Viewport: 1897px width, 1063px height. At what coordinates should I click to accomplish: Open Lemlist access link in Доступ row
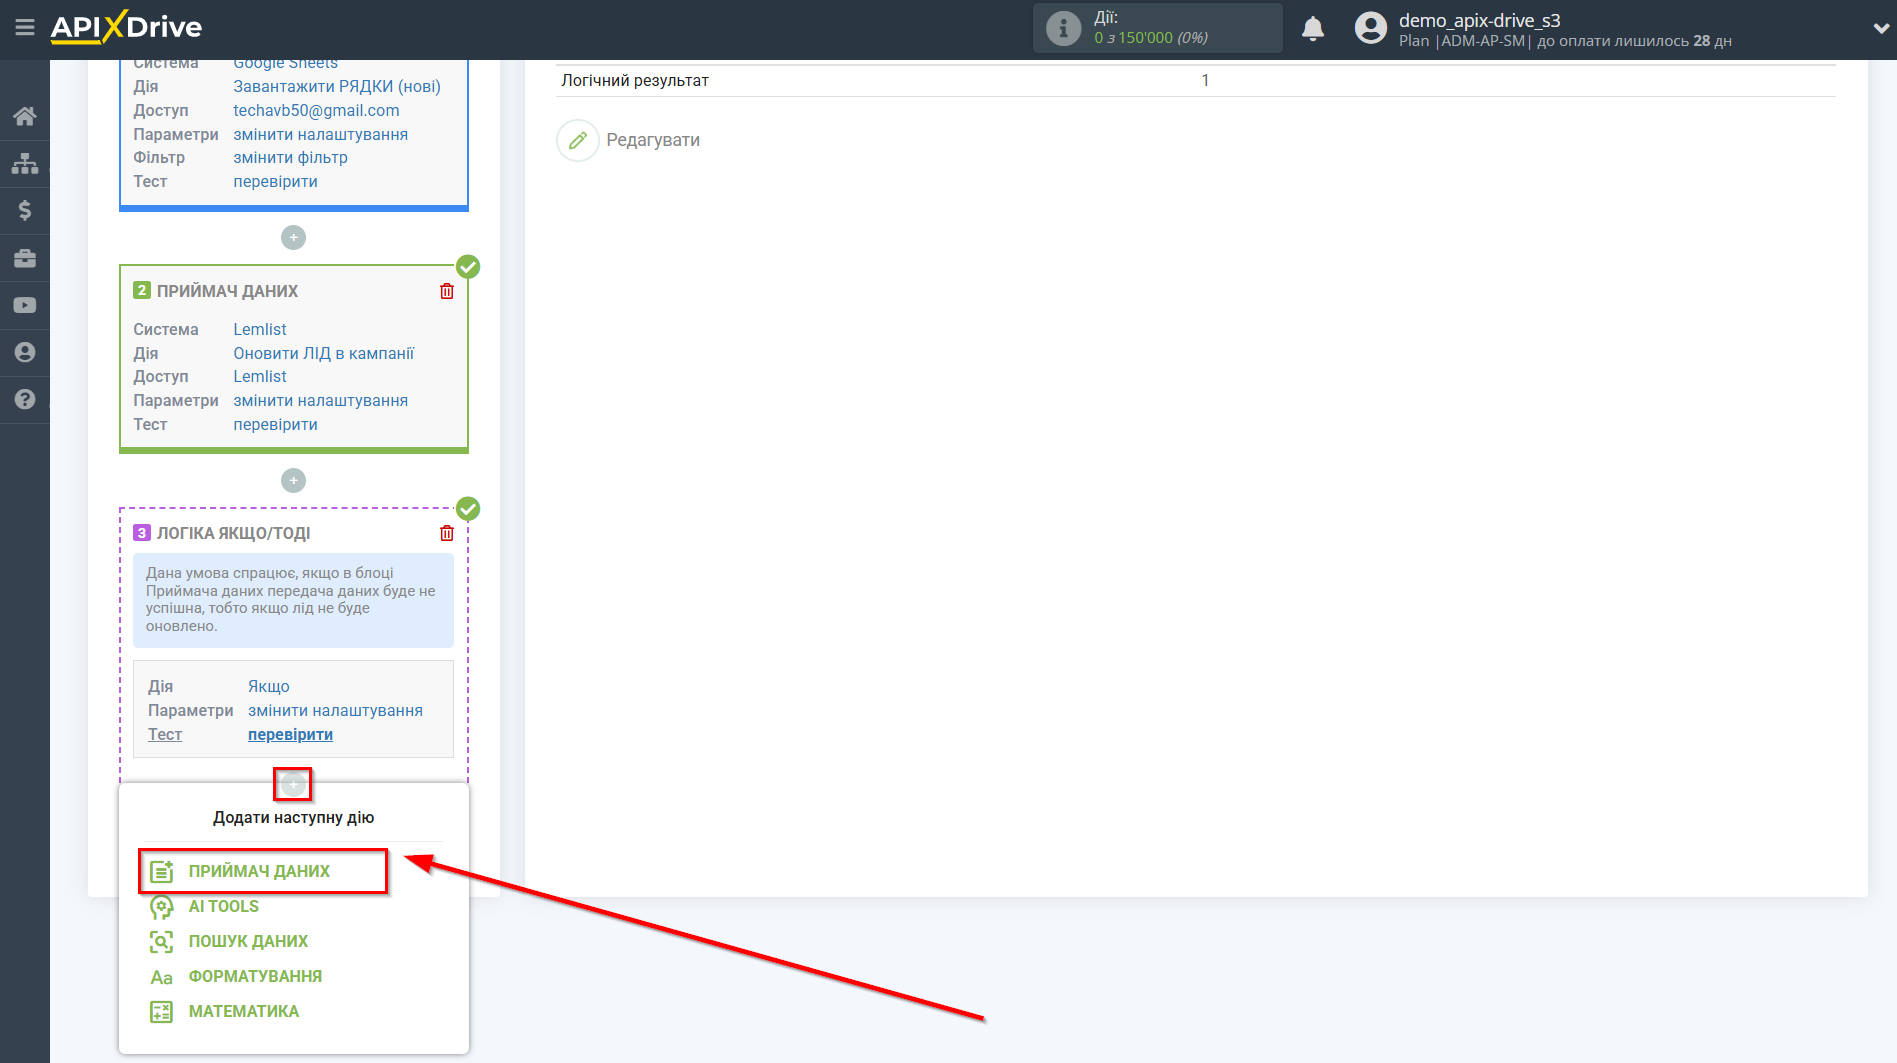pos(260,376)
